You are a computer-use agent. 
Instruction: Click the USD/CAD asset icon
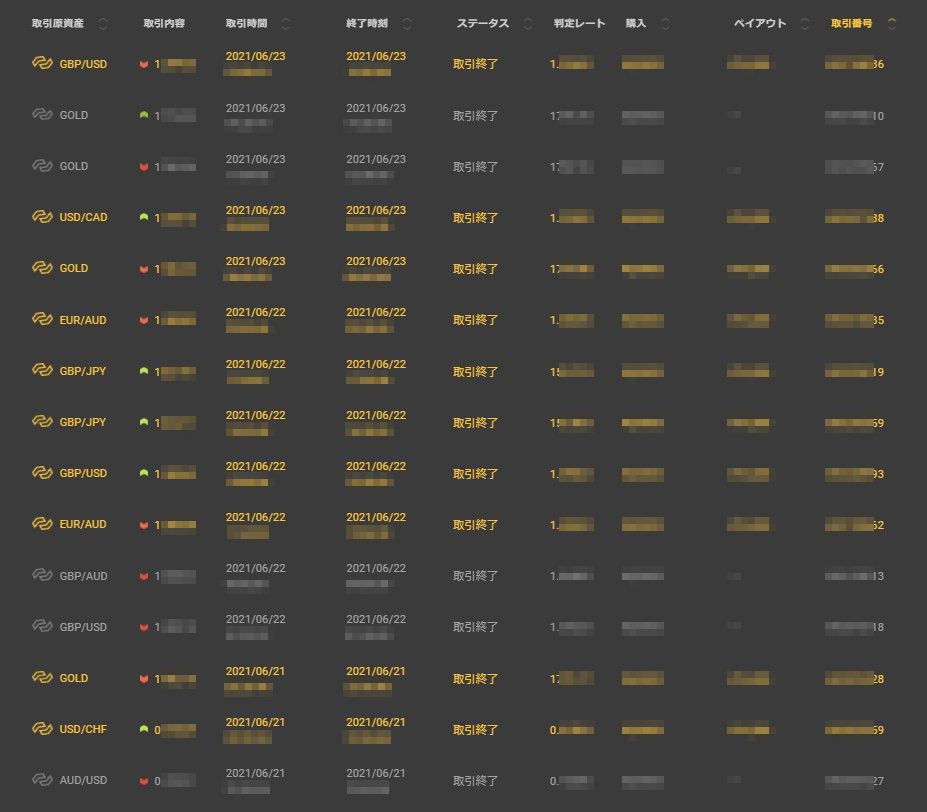pyautogui.click(x=42, y=217)
